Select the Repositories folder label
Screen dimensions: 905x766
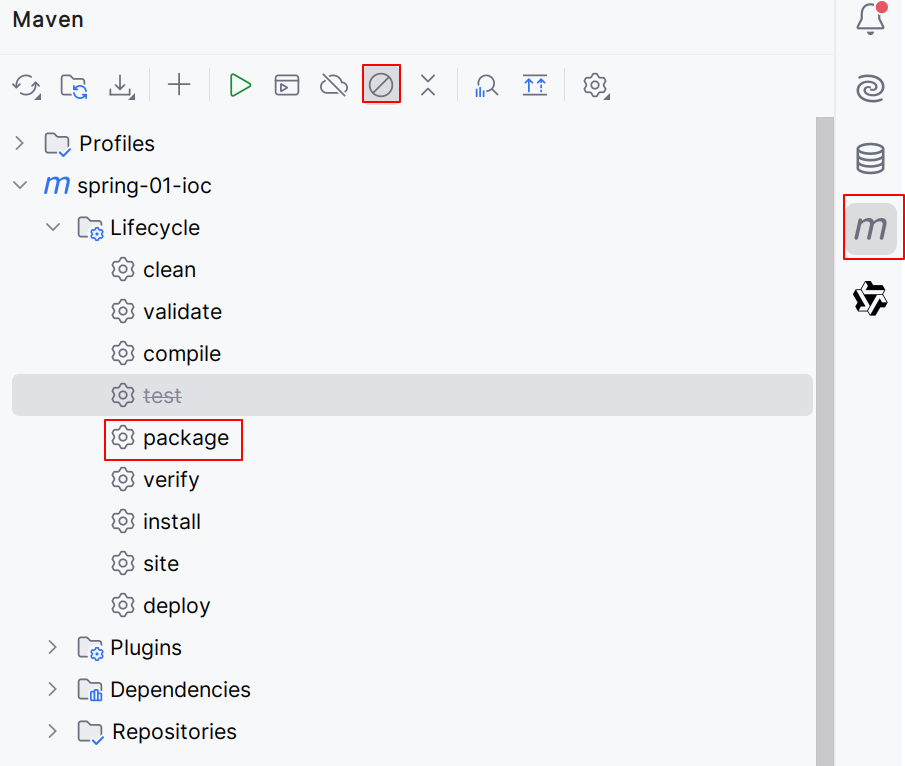(x=174, y=732)
